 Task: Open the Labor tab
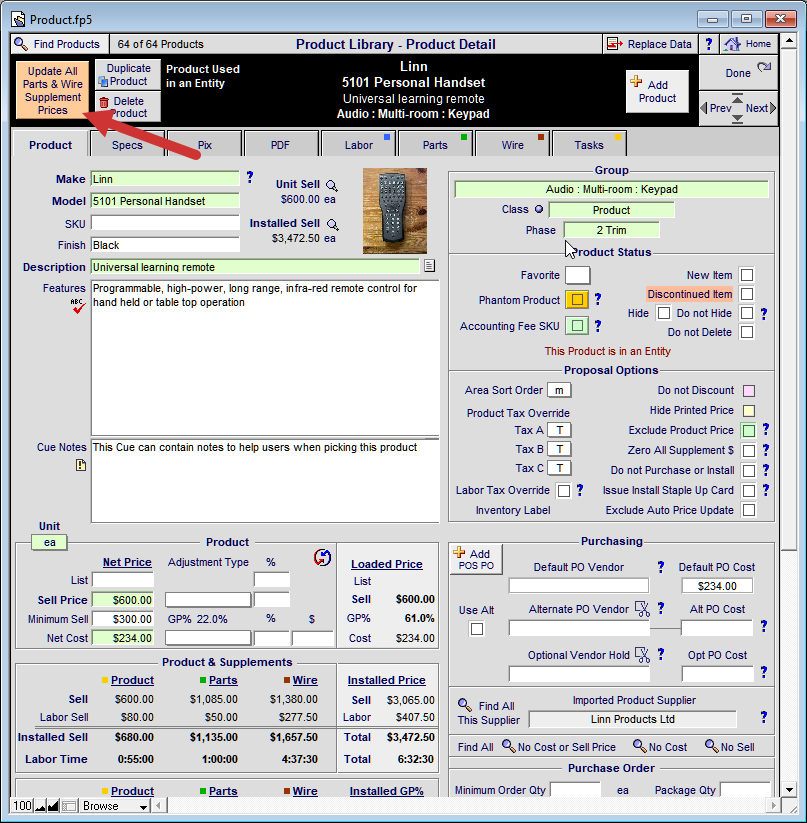click(358, 145)
